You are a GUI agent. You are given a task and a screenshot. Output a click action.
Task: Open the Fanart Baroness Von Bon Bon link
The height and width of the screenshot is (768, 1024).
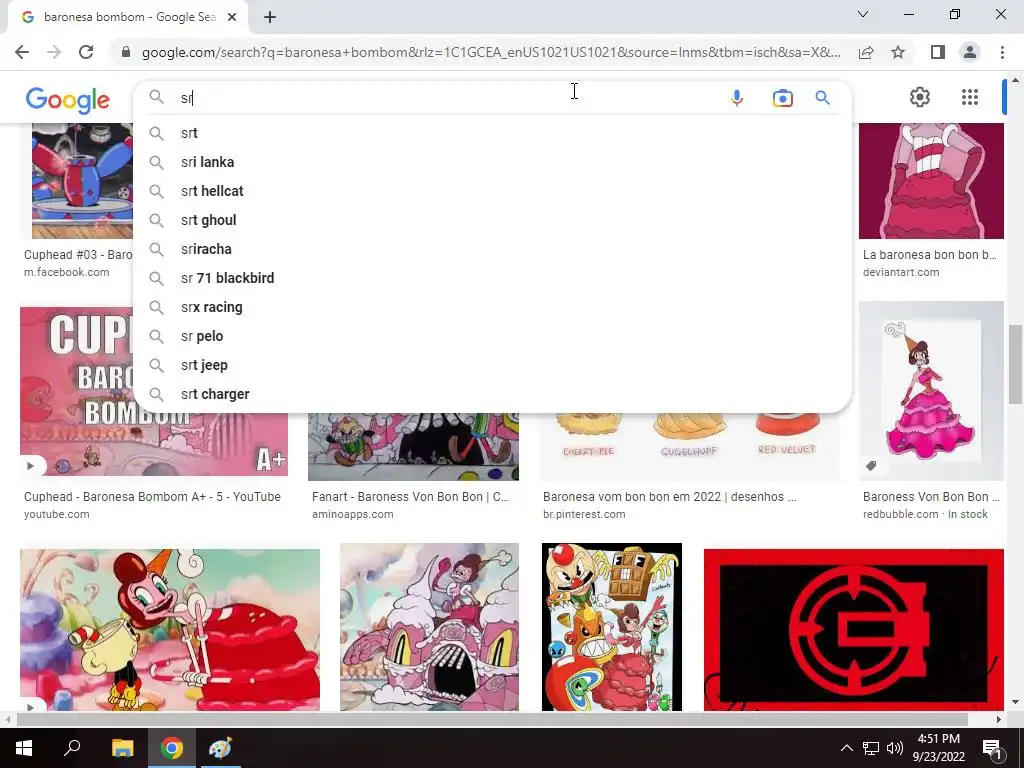coord(410,497)
